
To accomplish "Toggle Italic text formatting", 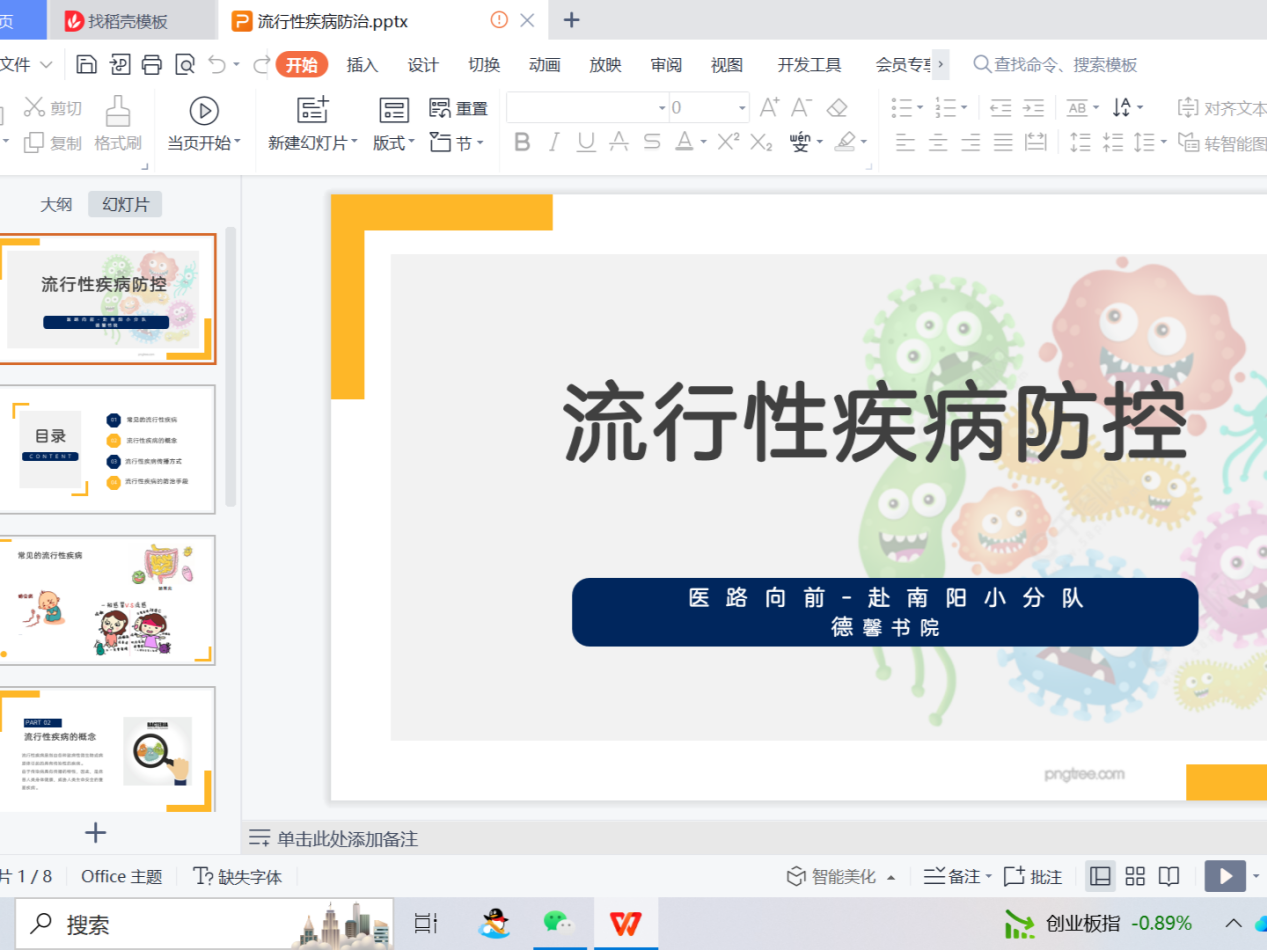I will point(554,142).
